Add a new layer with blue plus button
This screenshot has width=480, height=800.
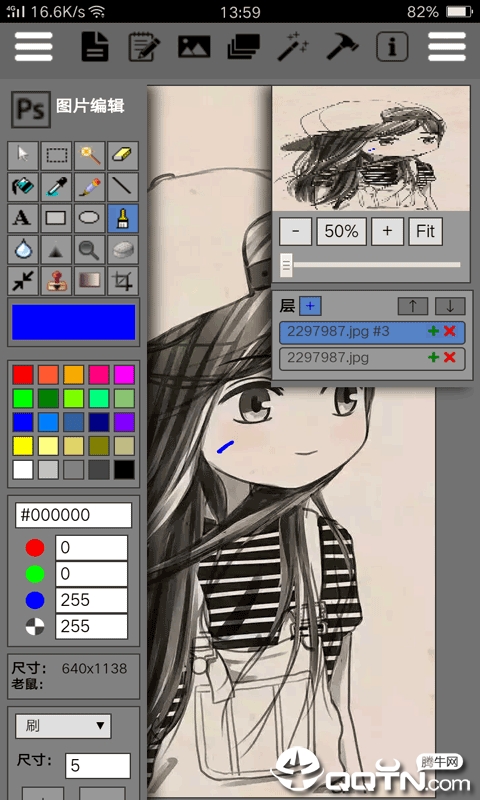(310, 306)
